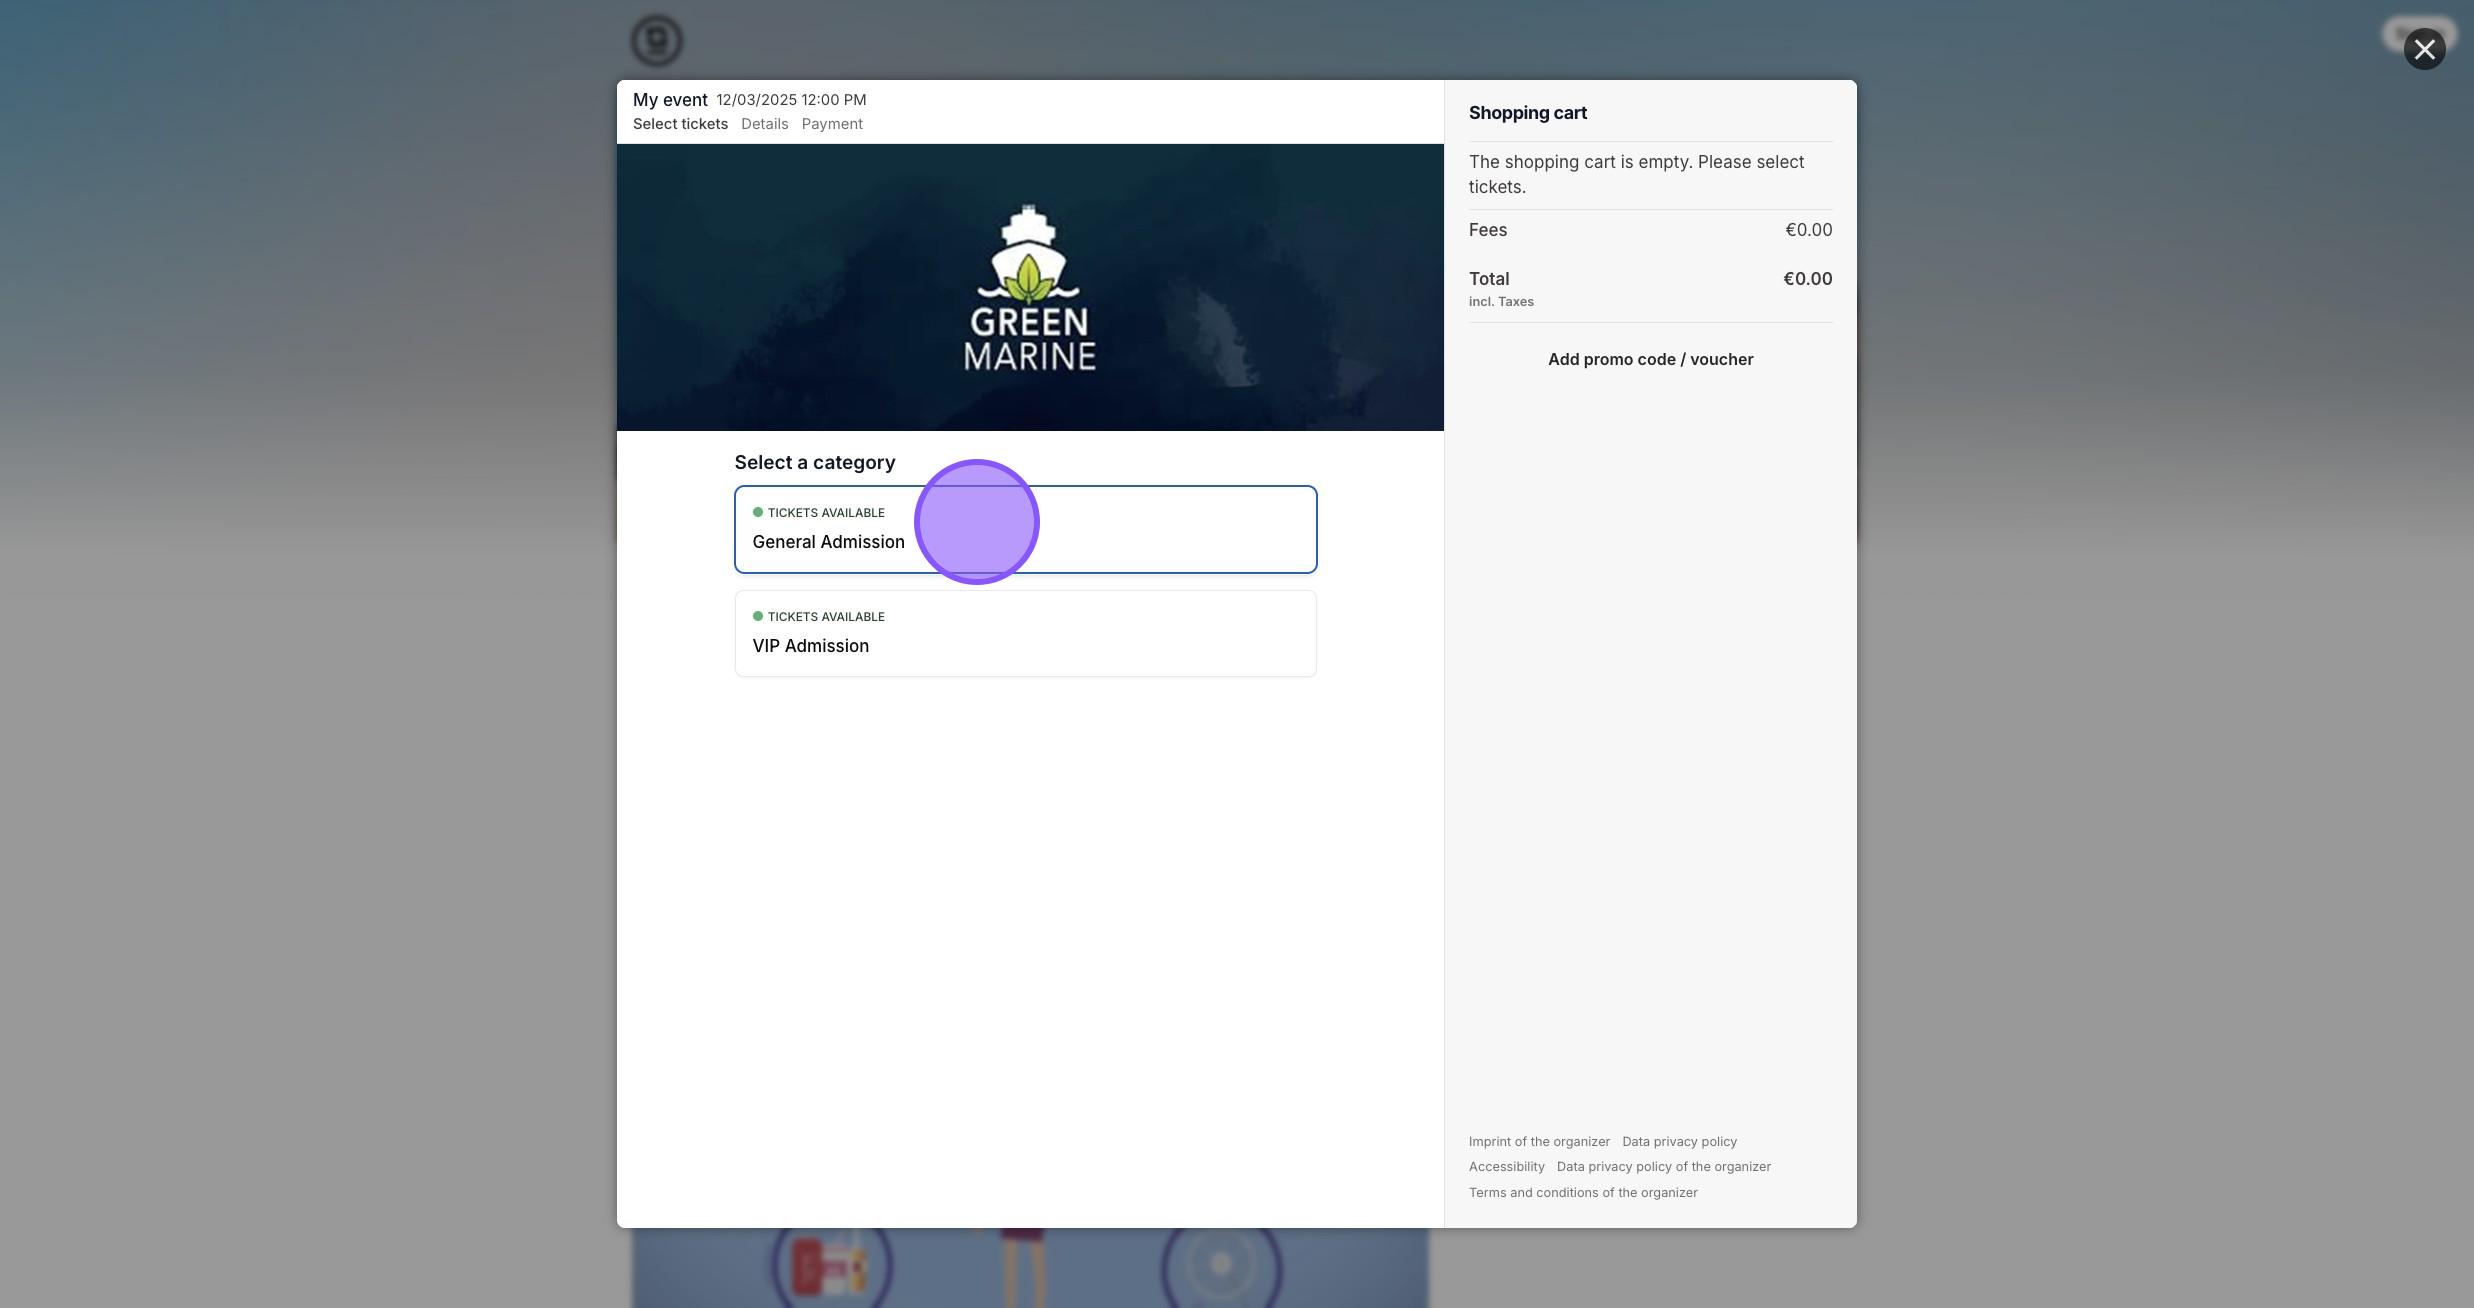2474x1308 pixels.
Task: Click the Fees €0.00 amount
Action: 1808,230
